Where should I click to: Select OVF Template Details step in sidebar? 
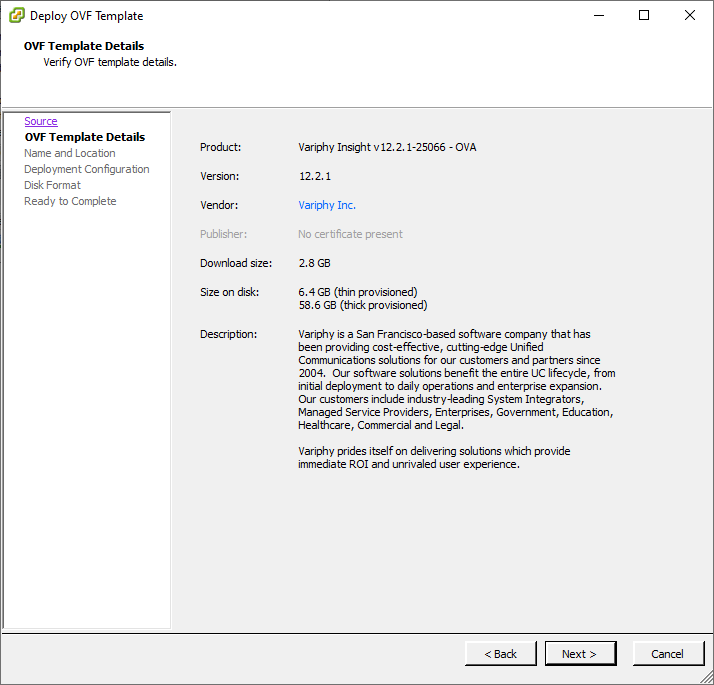(85, 137)
